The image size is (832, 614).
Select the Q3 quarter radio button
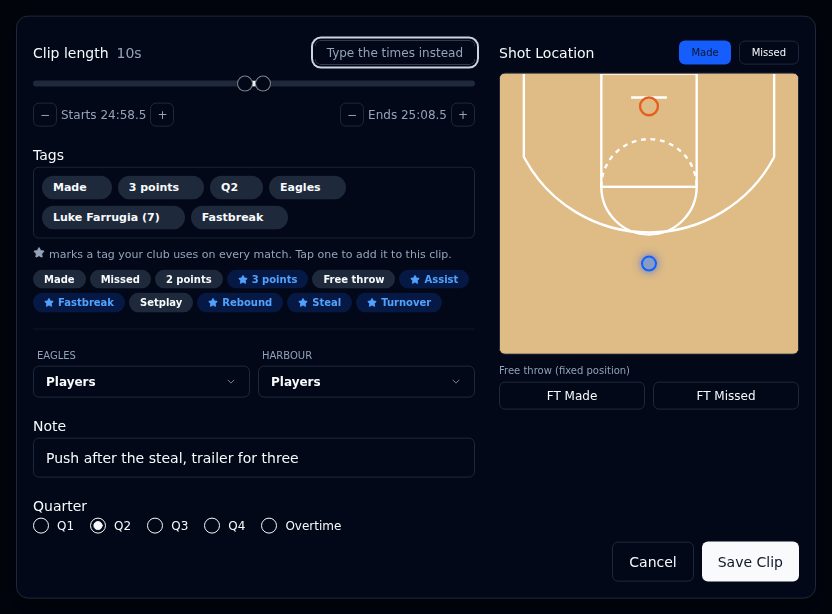coord(155,525)
